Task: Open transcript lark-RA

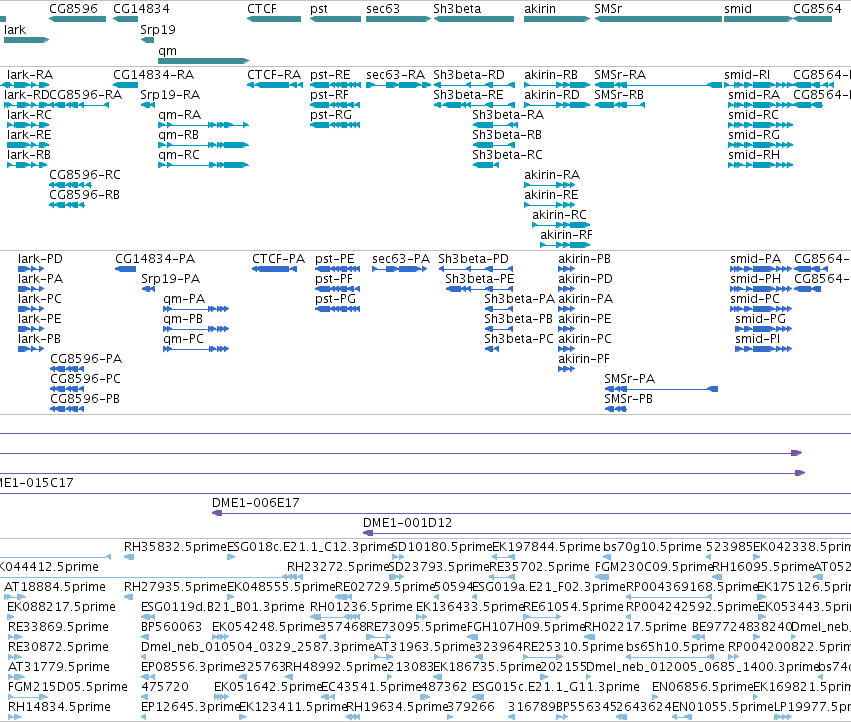Action: pos(30,75)
